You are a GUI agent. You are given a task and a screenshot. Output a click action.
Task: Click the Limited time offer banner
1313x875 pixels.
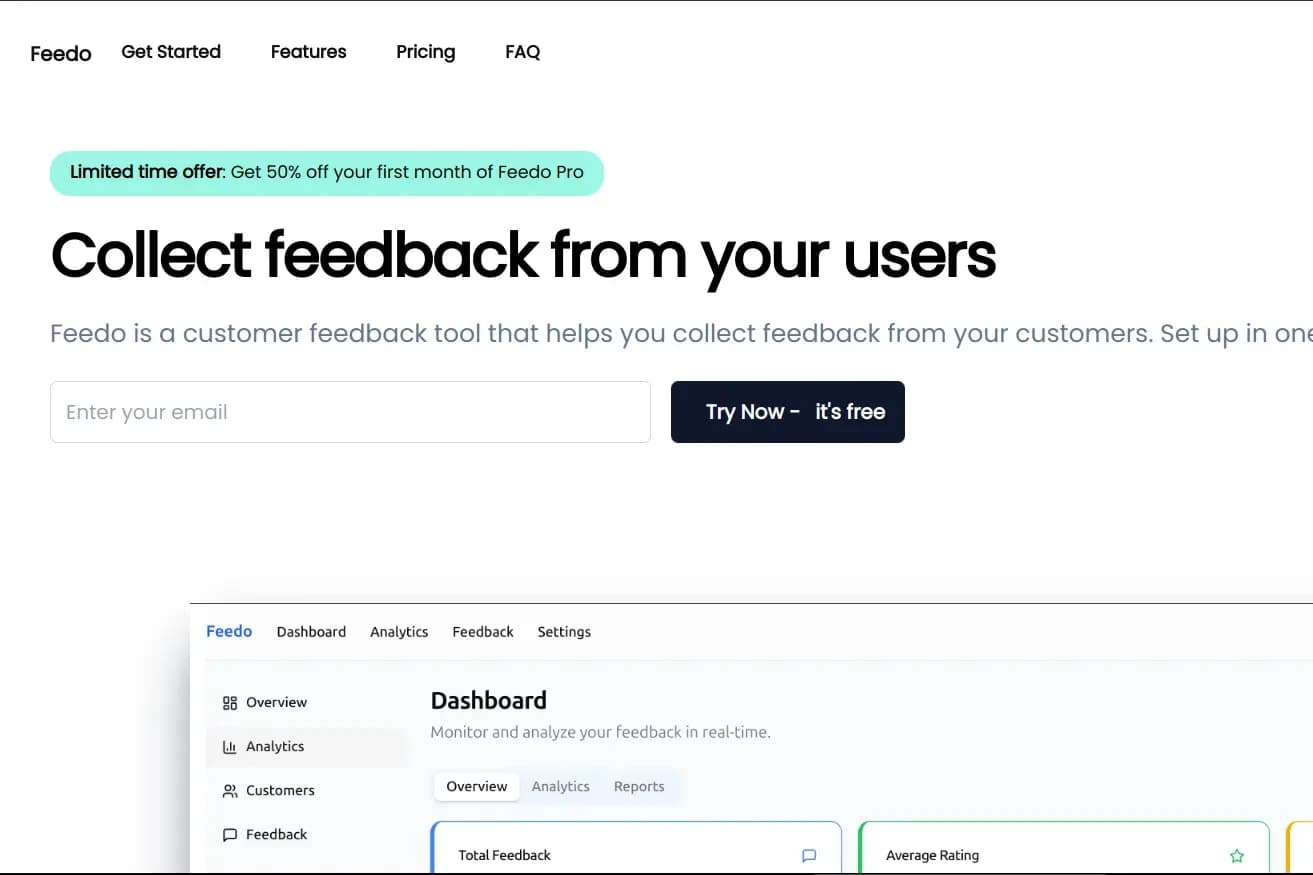click(x=327, y=173)
